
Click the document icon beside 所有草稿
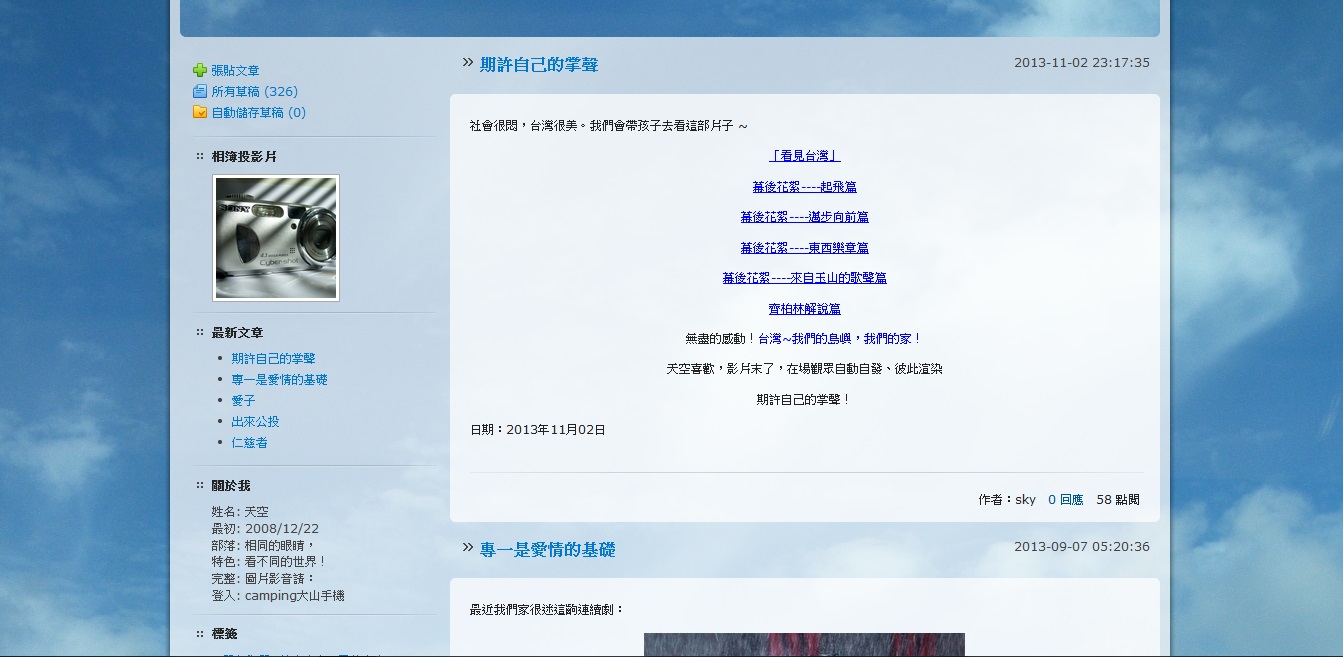tap(200, 91)
